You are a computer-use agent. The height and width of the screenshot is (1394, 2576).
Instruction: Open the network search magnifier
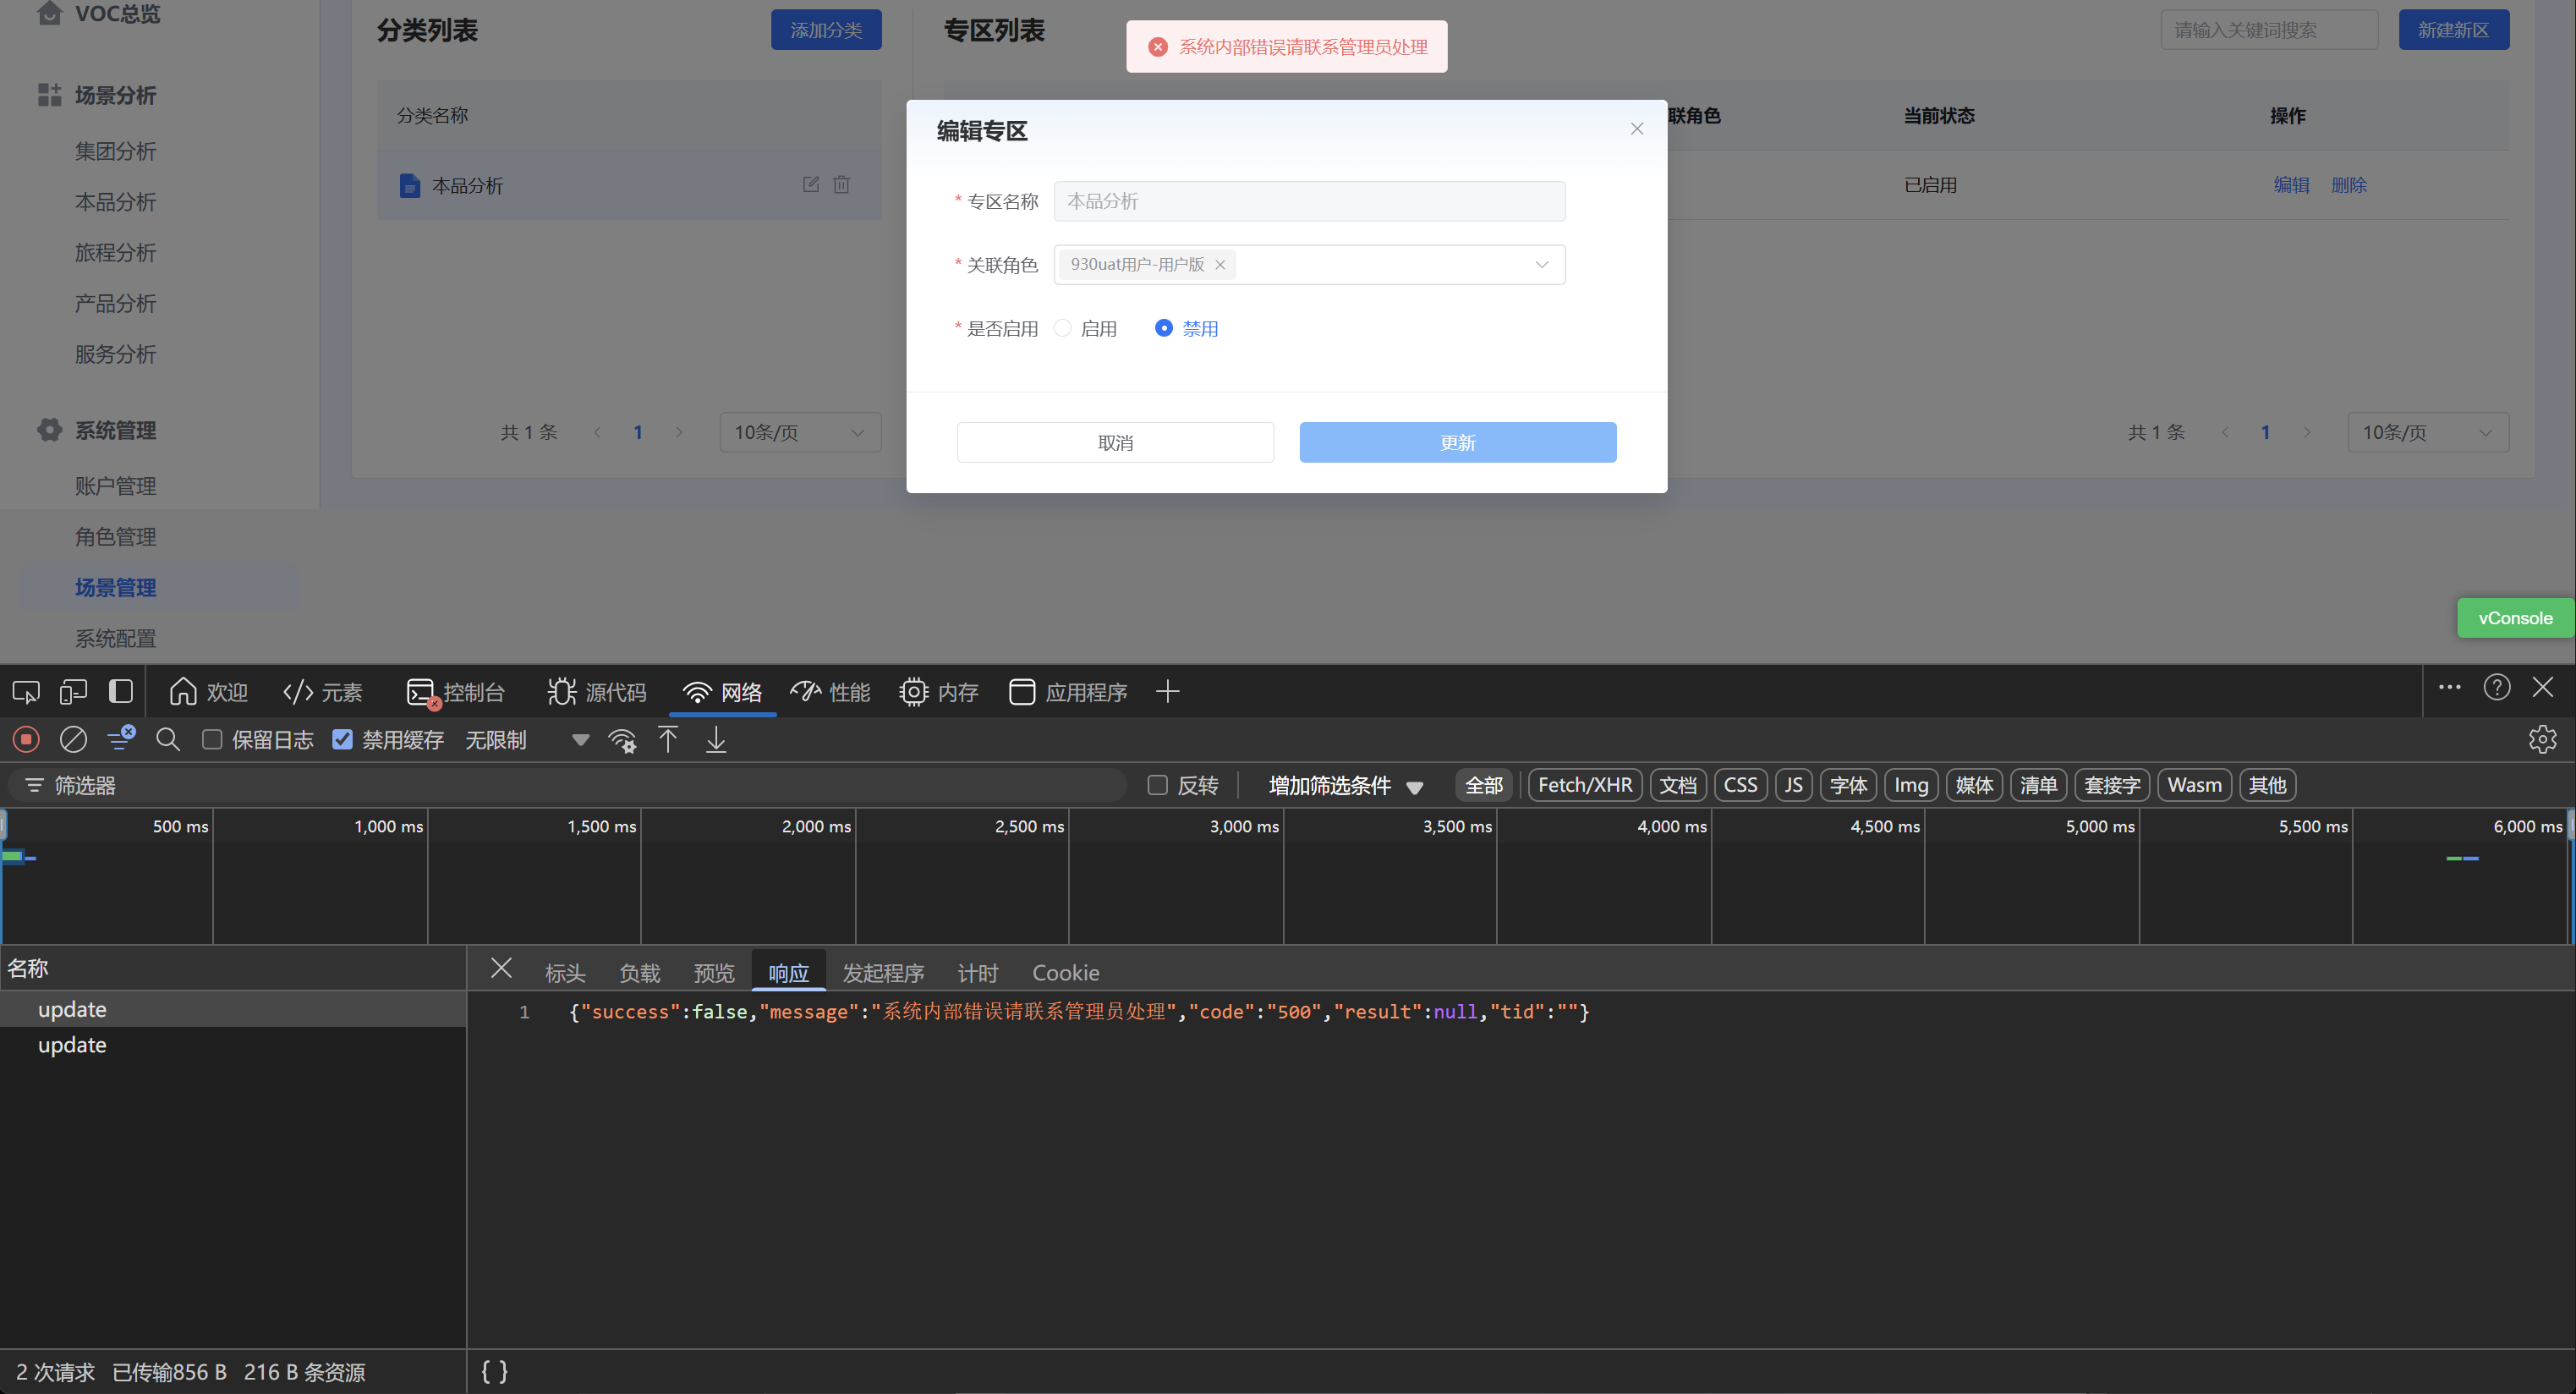168,740
